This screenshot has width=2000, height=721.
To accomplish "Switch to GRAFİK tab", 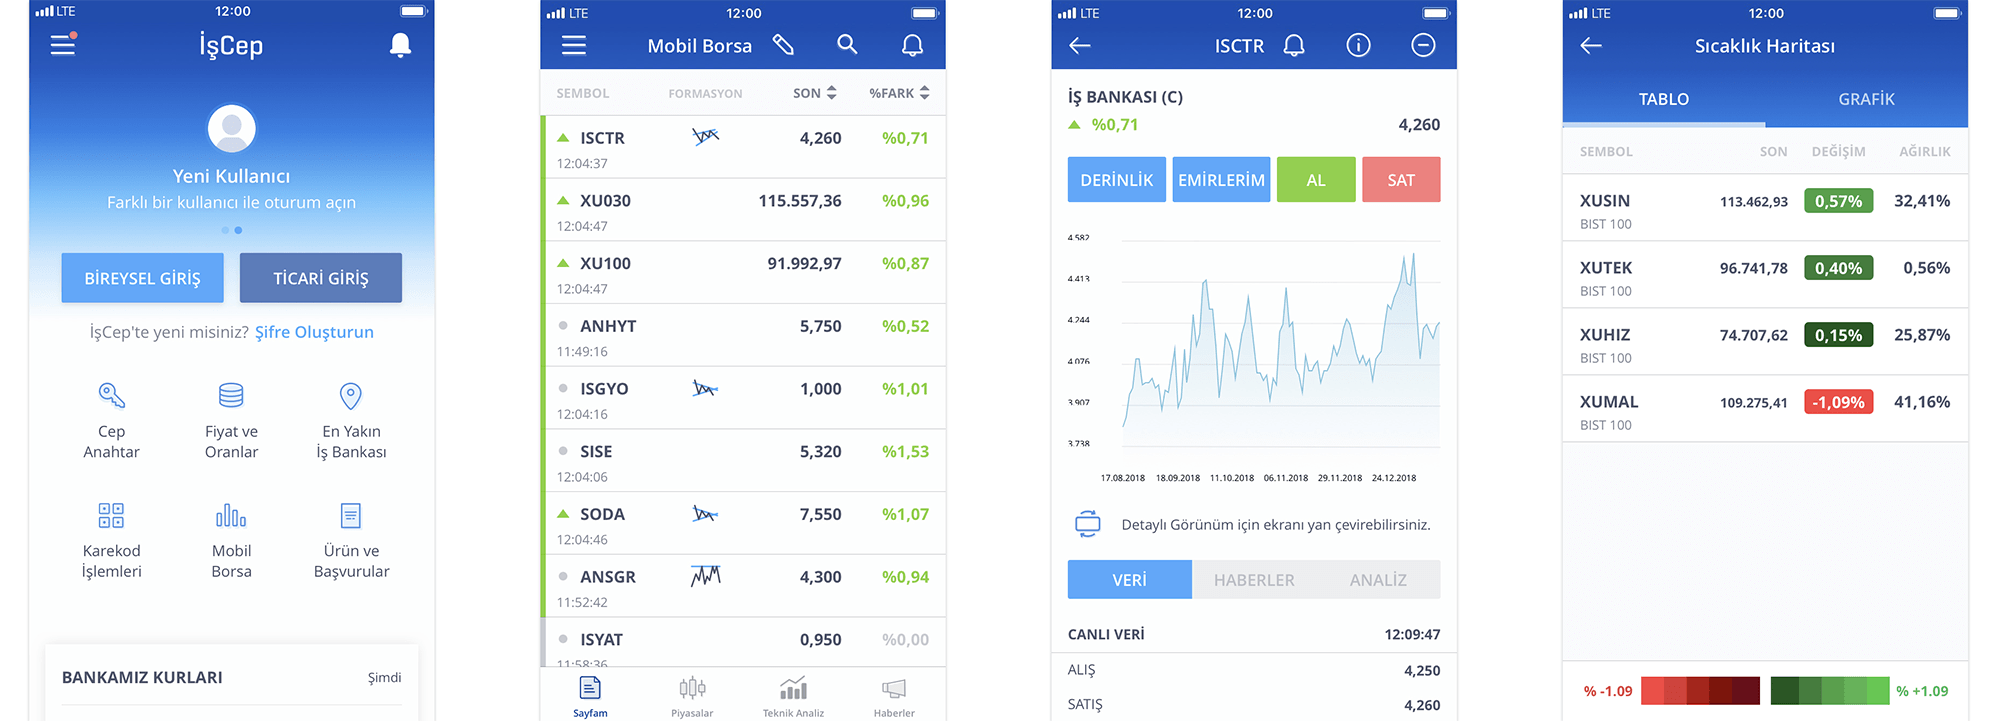I will click(x=1866, y=99).
